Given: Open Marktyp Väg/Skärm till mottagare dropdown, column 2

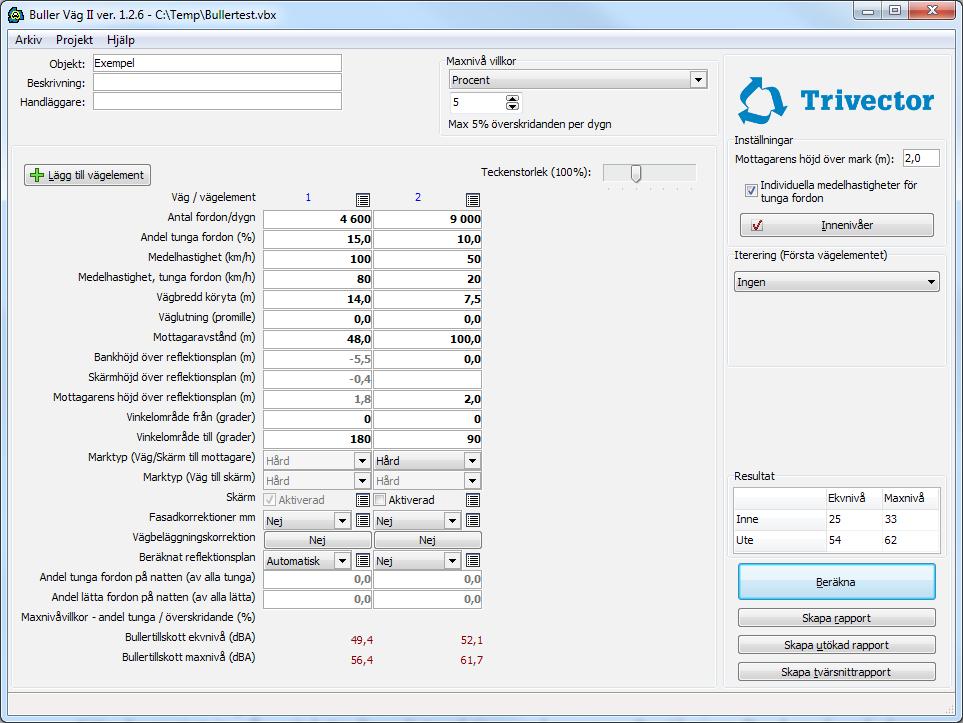Looking at the screenshot, I should coord(427,461).
